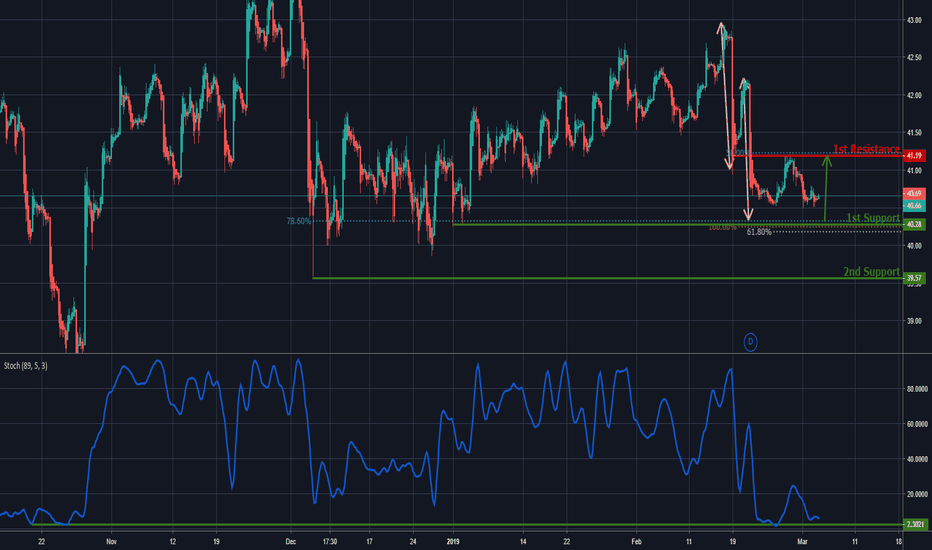Click the 43.00 price axis label
The image size is (932, 550).
point(914,20)
